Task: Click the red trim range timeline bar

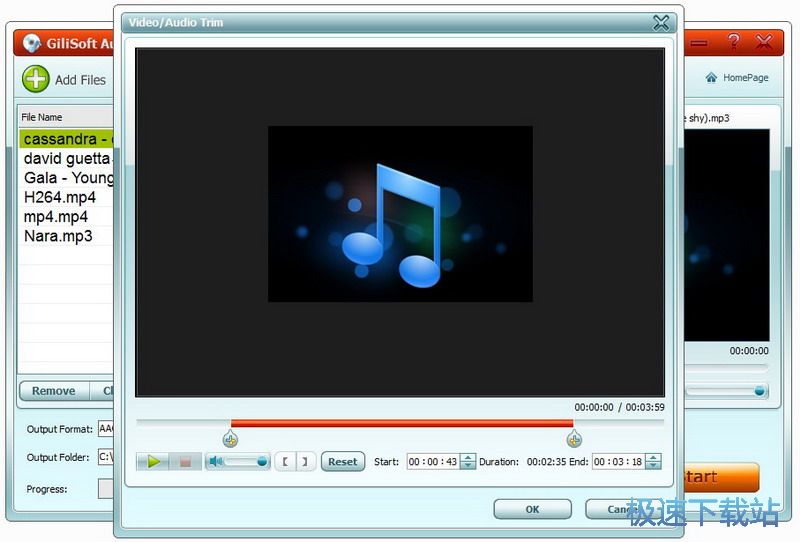Action: click(400, 423)
